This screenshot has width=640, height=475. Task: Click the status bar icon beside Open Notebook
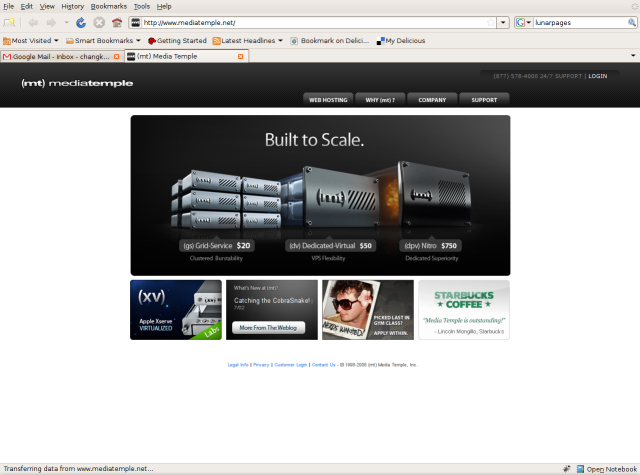click(x=567, y=469)
